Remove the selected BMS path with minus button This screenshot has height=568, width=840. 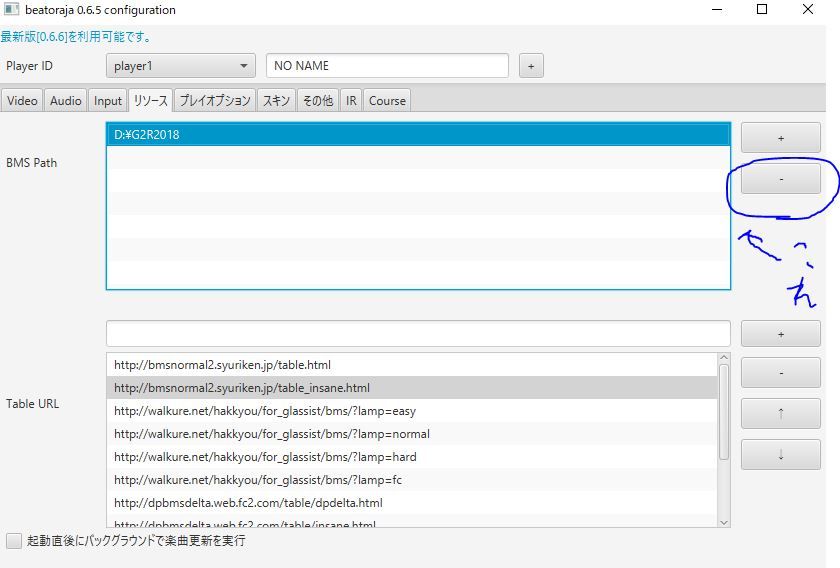(x=781, y=178)
